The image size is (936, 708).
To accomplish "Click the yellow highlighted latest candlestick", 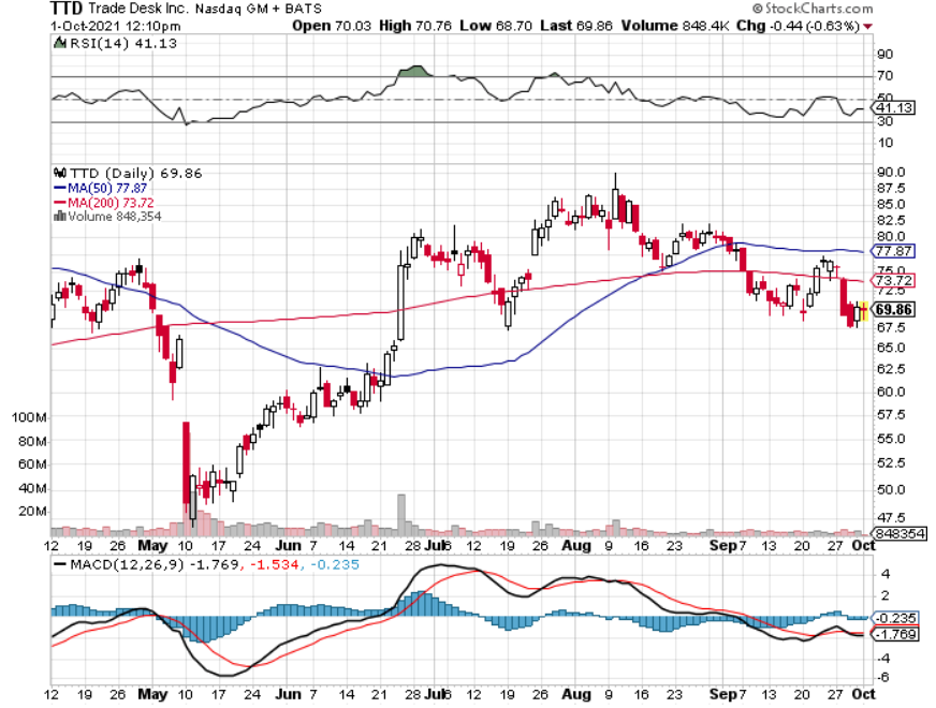I will coord(864,312).
